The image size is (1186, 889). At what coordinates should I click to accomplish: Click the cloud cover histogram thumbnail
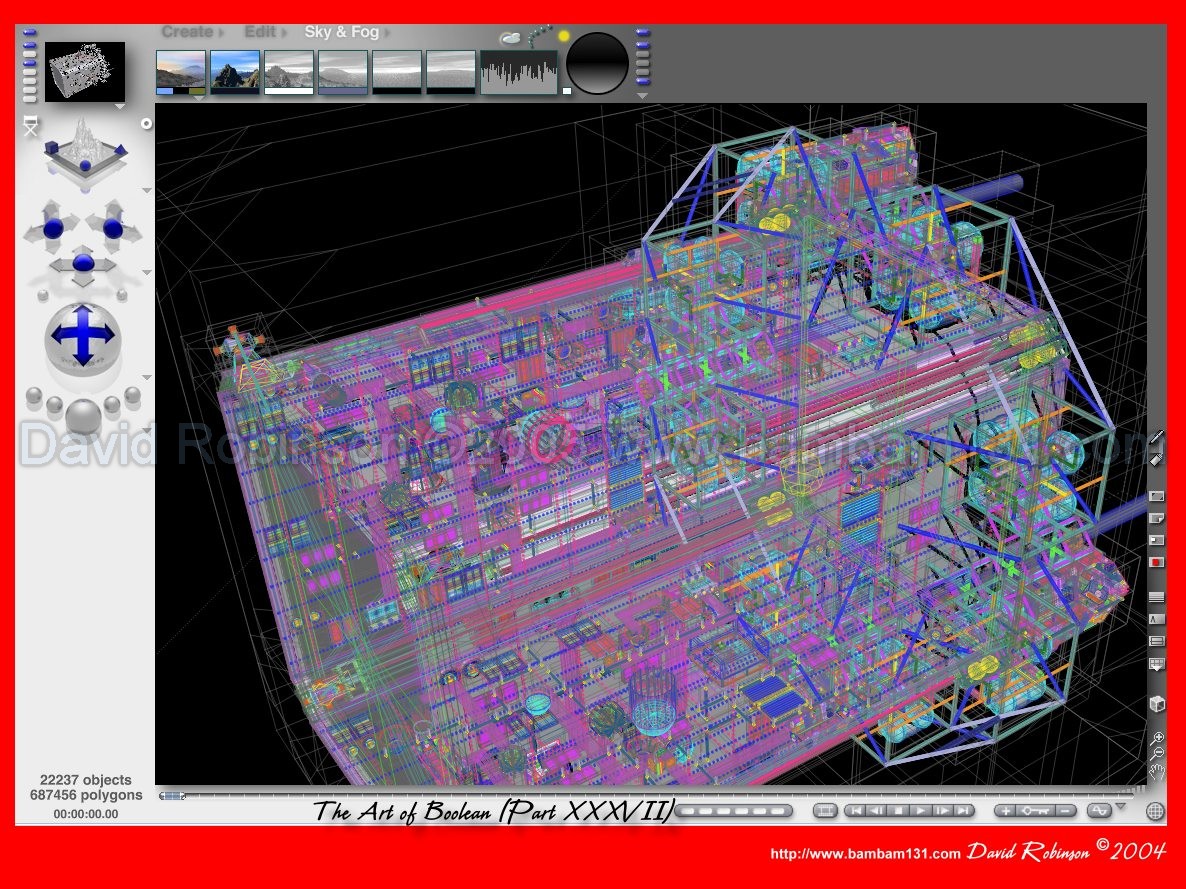[x=519, y=72]
